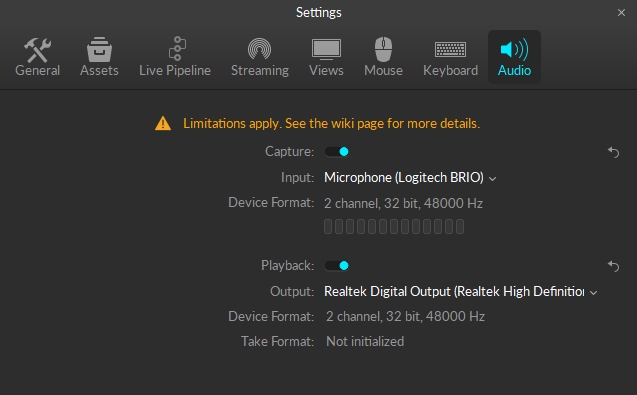This screenshot has width=637, height=395.
Task: Select the Streaming broadcast icon
Action: (260, 49)
